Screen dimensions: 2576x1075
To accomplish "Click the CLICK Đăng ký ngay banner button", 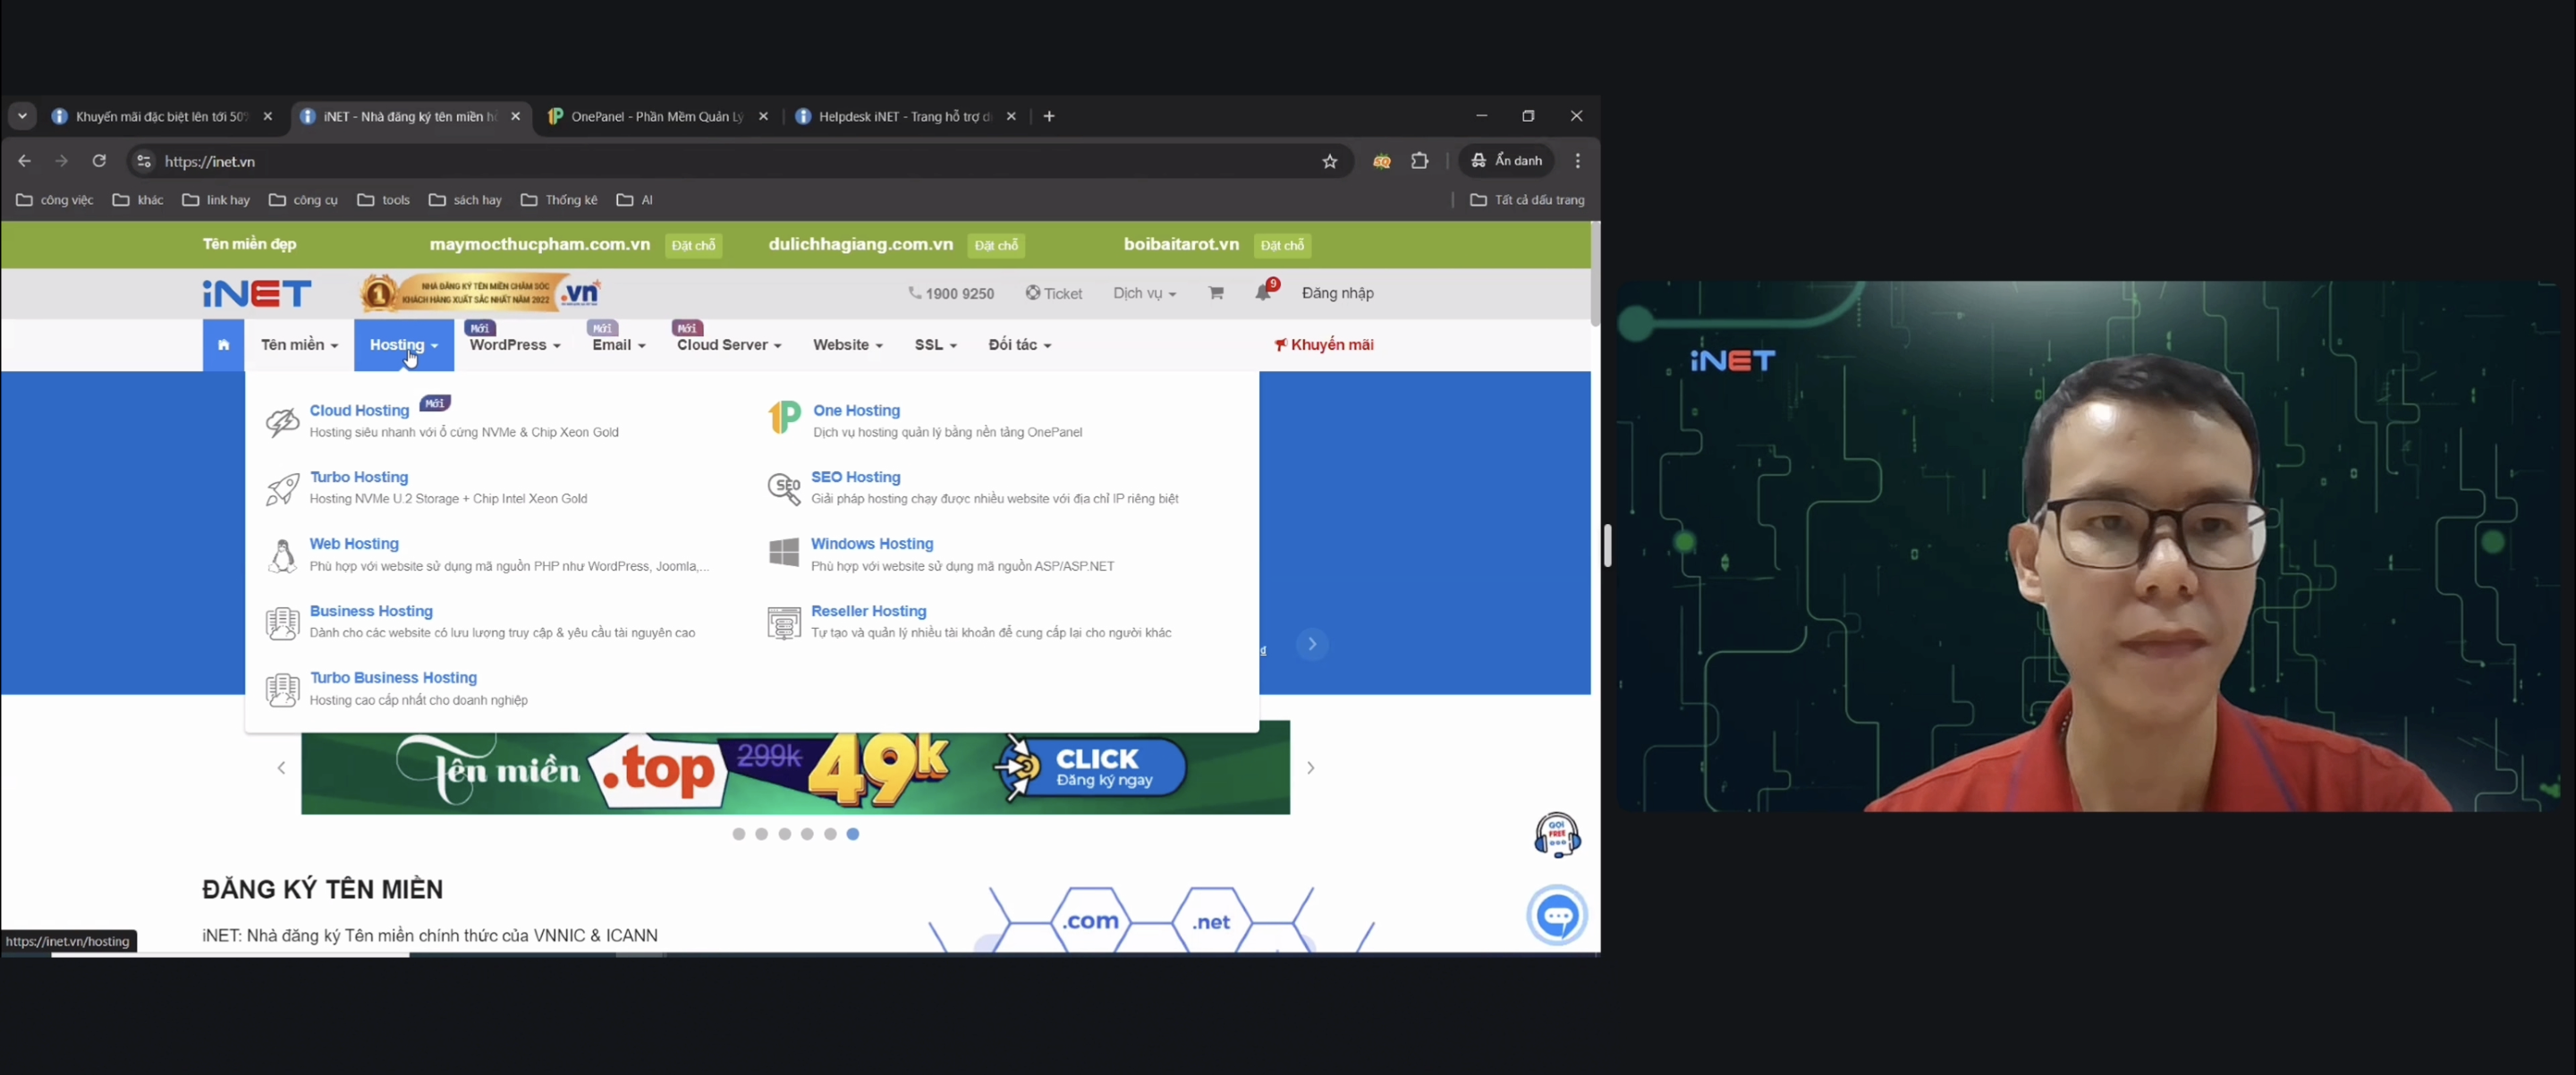I will click(1093, 768).
